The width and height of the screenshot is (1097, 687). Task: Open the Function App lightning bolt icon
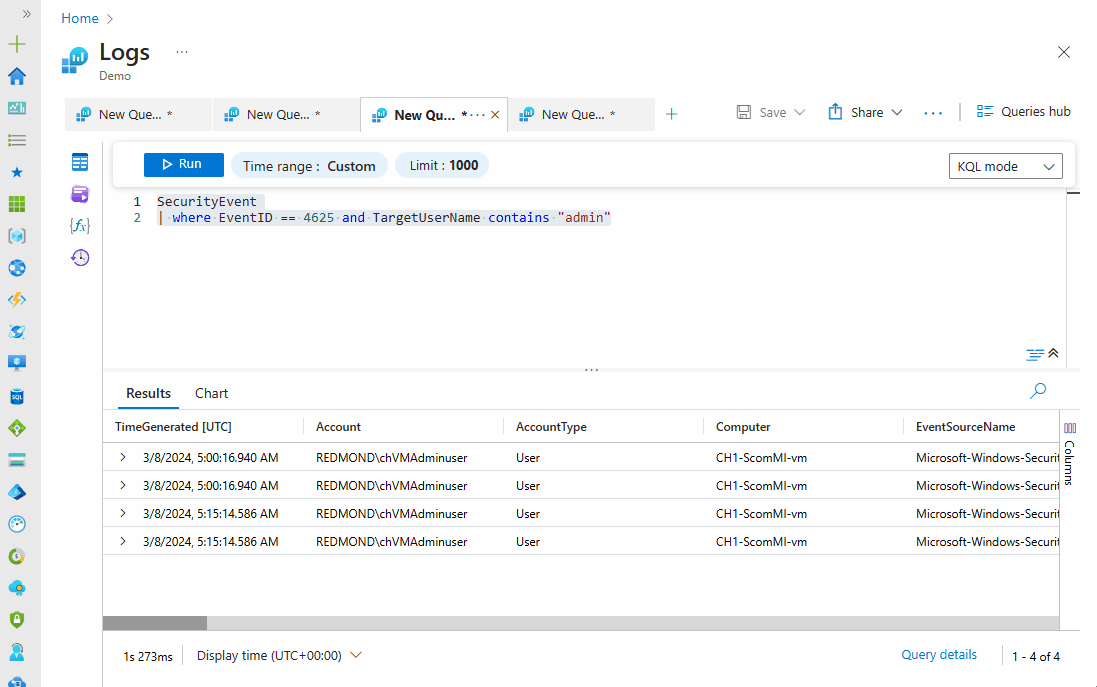pyautogui.click(x=17, y=299)
